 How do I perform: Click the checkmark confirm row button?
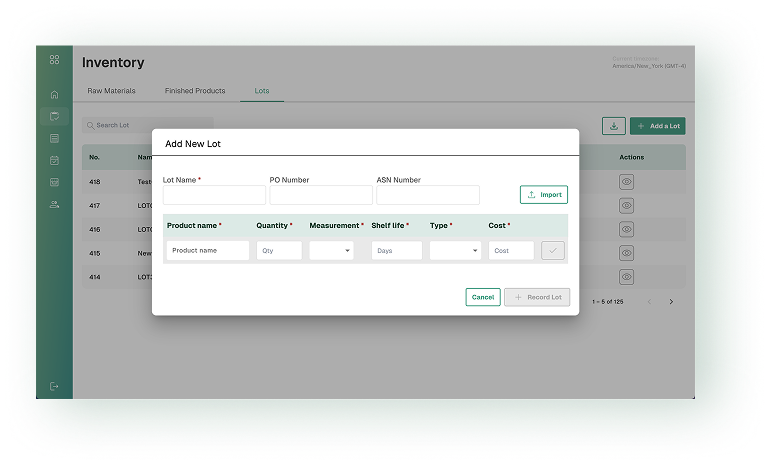coord(553,250)
